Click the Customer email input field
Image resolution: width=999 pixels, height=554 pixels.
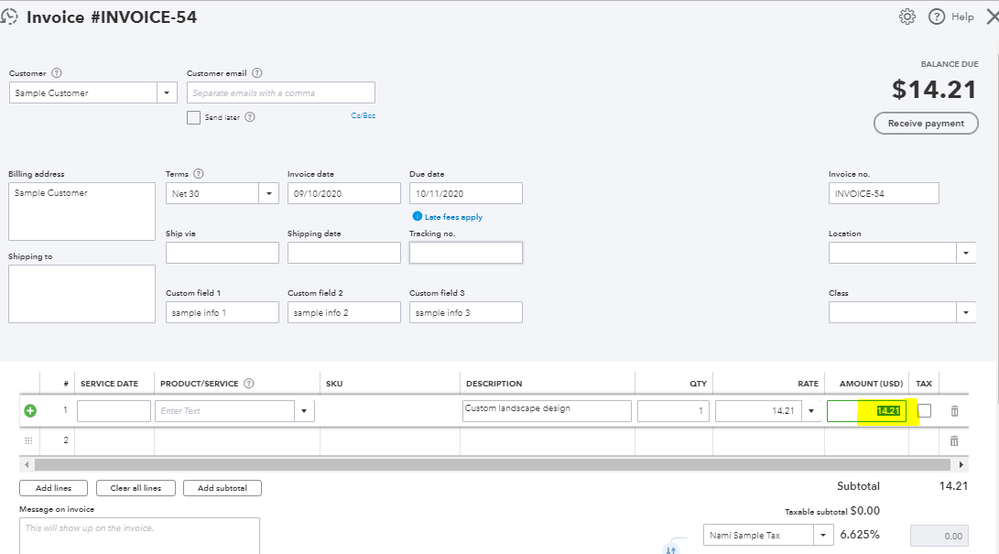(281, 93)
